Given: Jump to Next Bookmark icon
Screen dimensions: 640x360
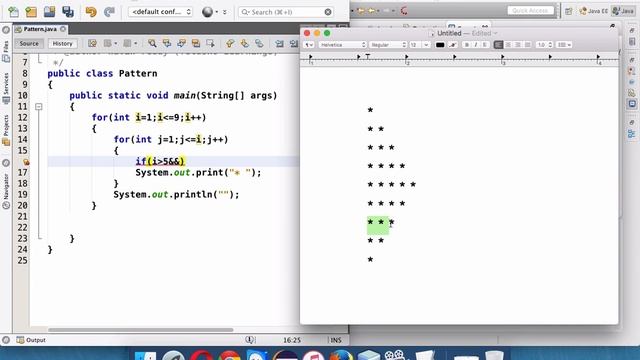Looking at the screenshot, I should tap(244, 43).
